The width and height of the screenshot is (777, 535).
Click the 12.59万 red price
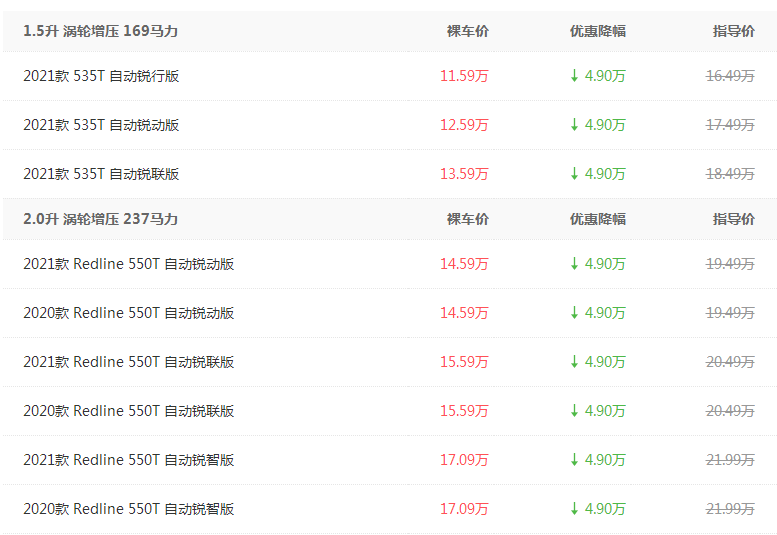click(464, 125)
